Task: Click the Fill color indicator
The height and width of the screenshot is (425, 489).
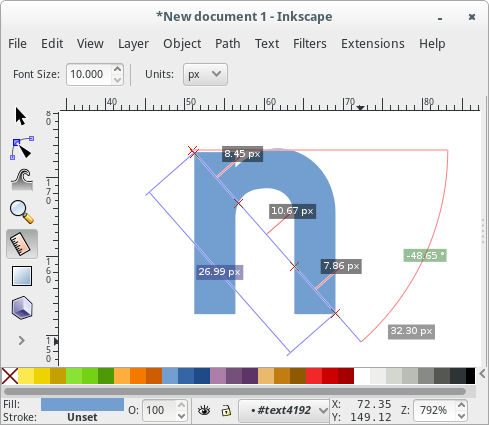Action: pyautogui.click(x=82, y=404)
